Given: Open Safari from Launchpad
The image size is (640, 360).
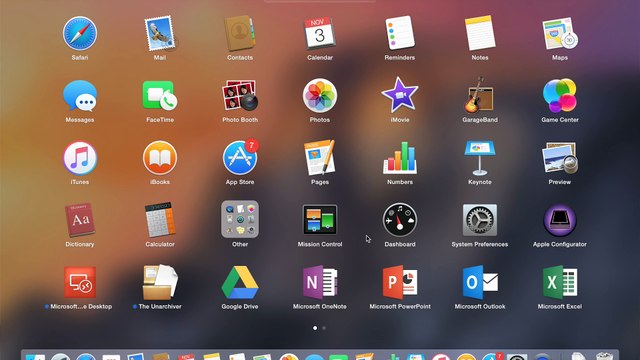Looking at the screenshot, I should [80, 33].
